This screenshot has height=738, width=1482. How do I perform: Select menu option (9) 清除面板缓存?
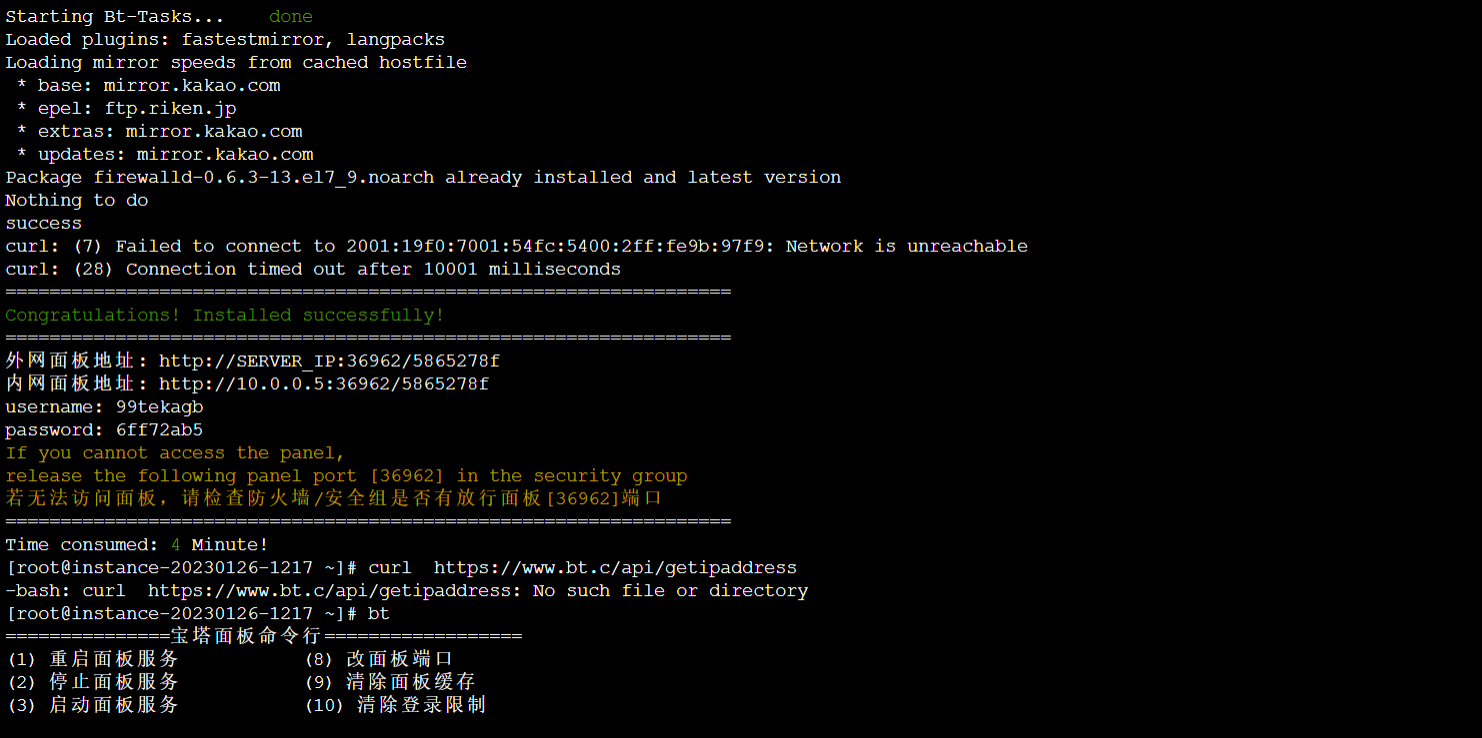[x=390, y=682]
